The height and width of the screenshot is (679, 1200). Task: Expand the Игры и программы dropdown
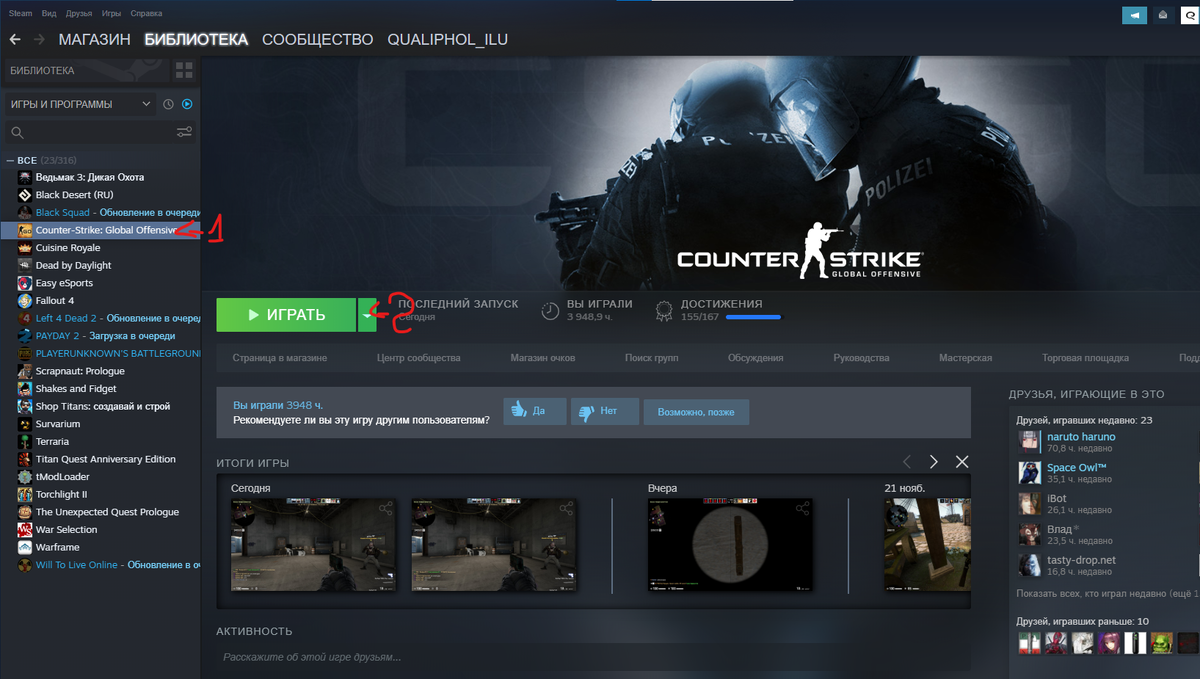79,104
